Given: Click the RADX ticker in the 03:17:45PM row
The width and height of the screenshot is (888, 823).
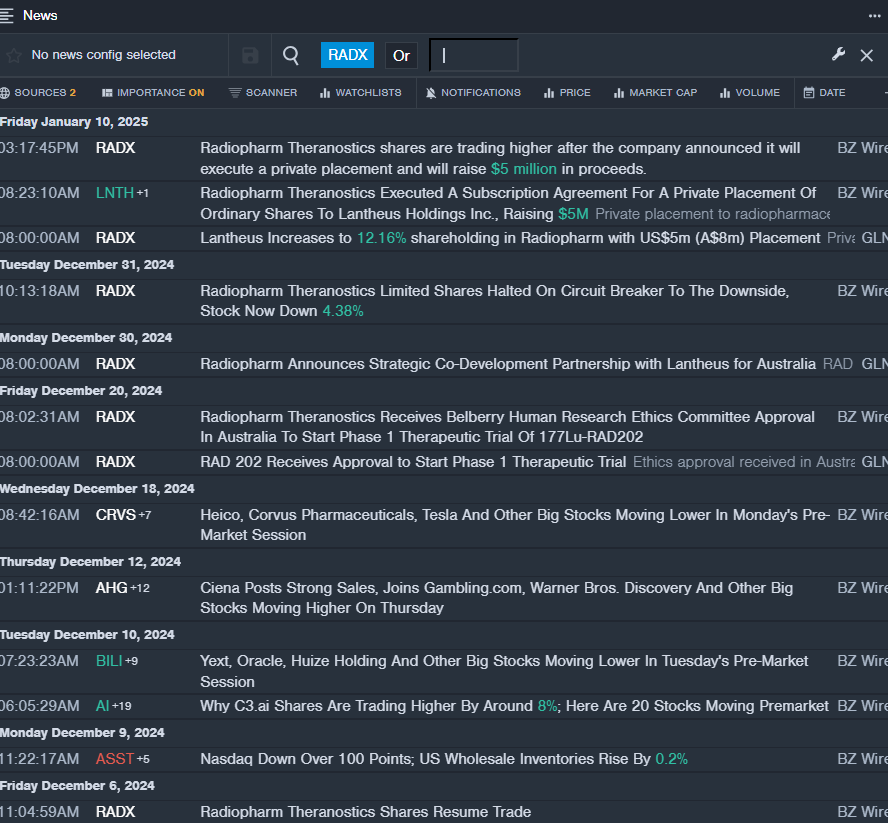Looking at the screenshot, I should 116,148.
